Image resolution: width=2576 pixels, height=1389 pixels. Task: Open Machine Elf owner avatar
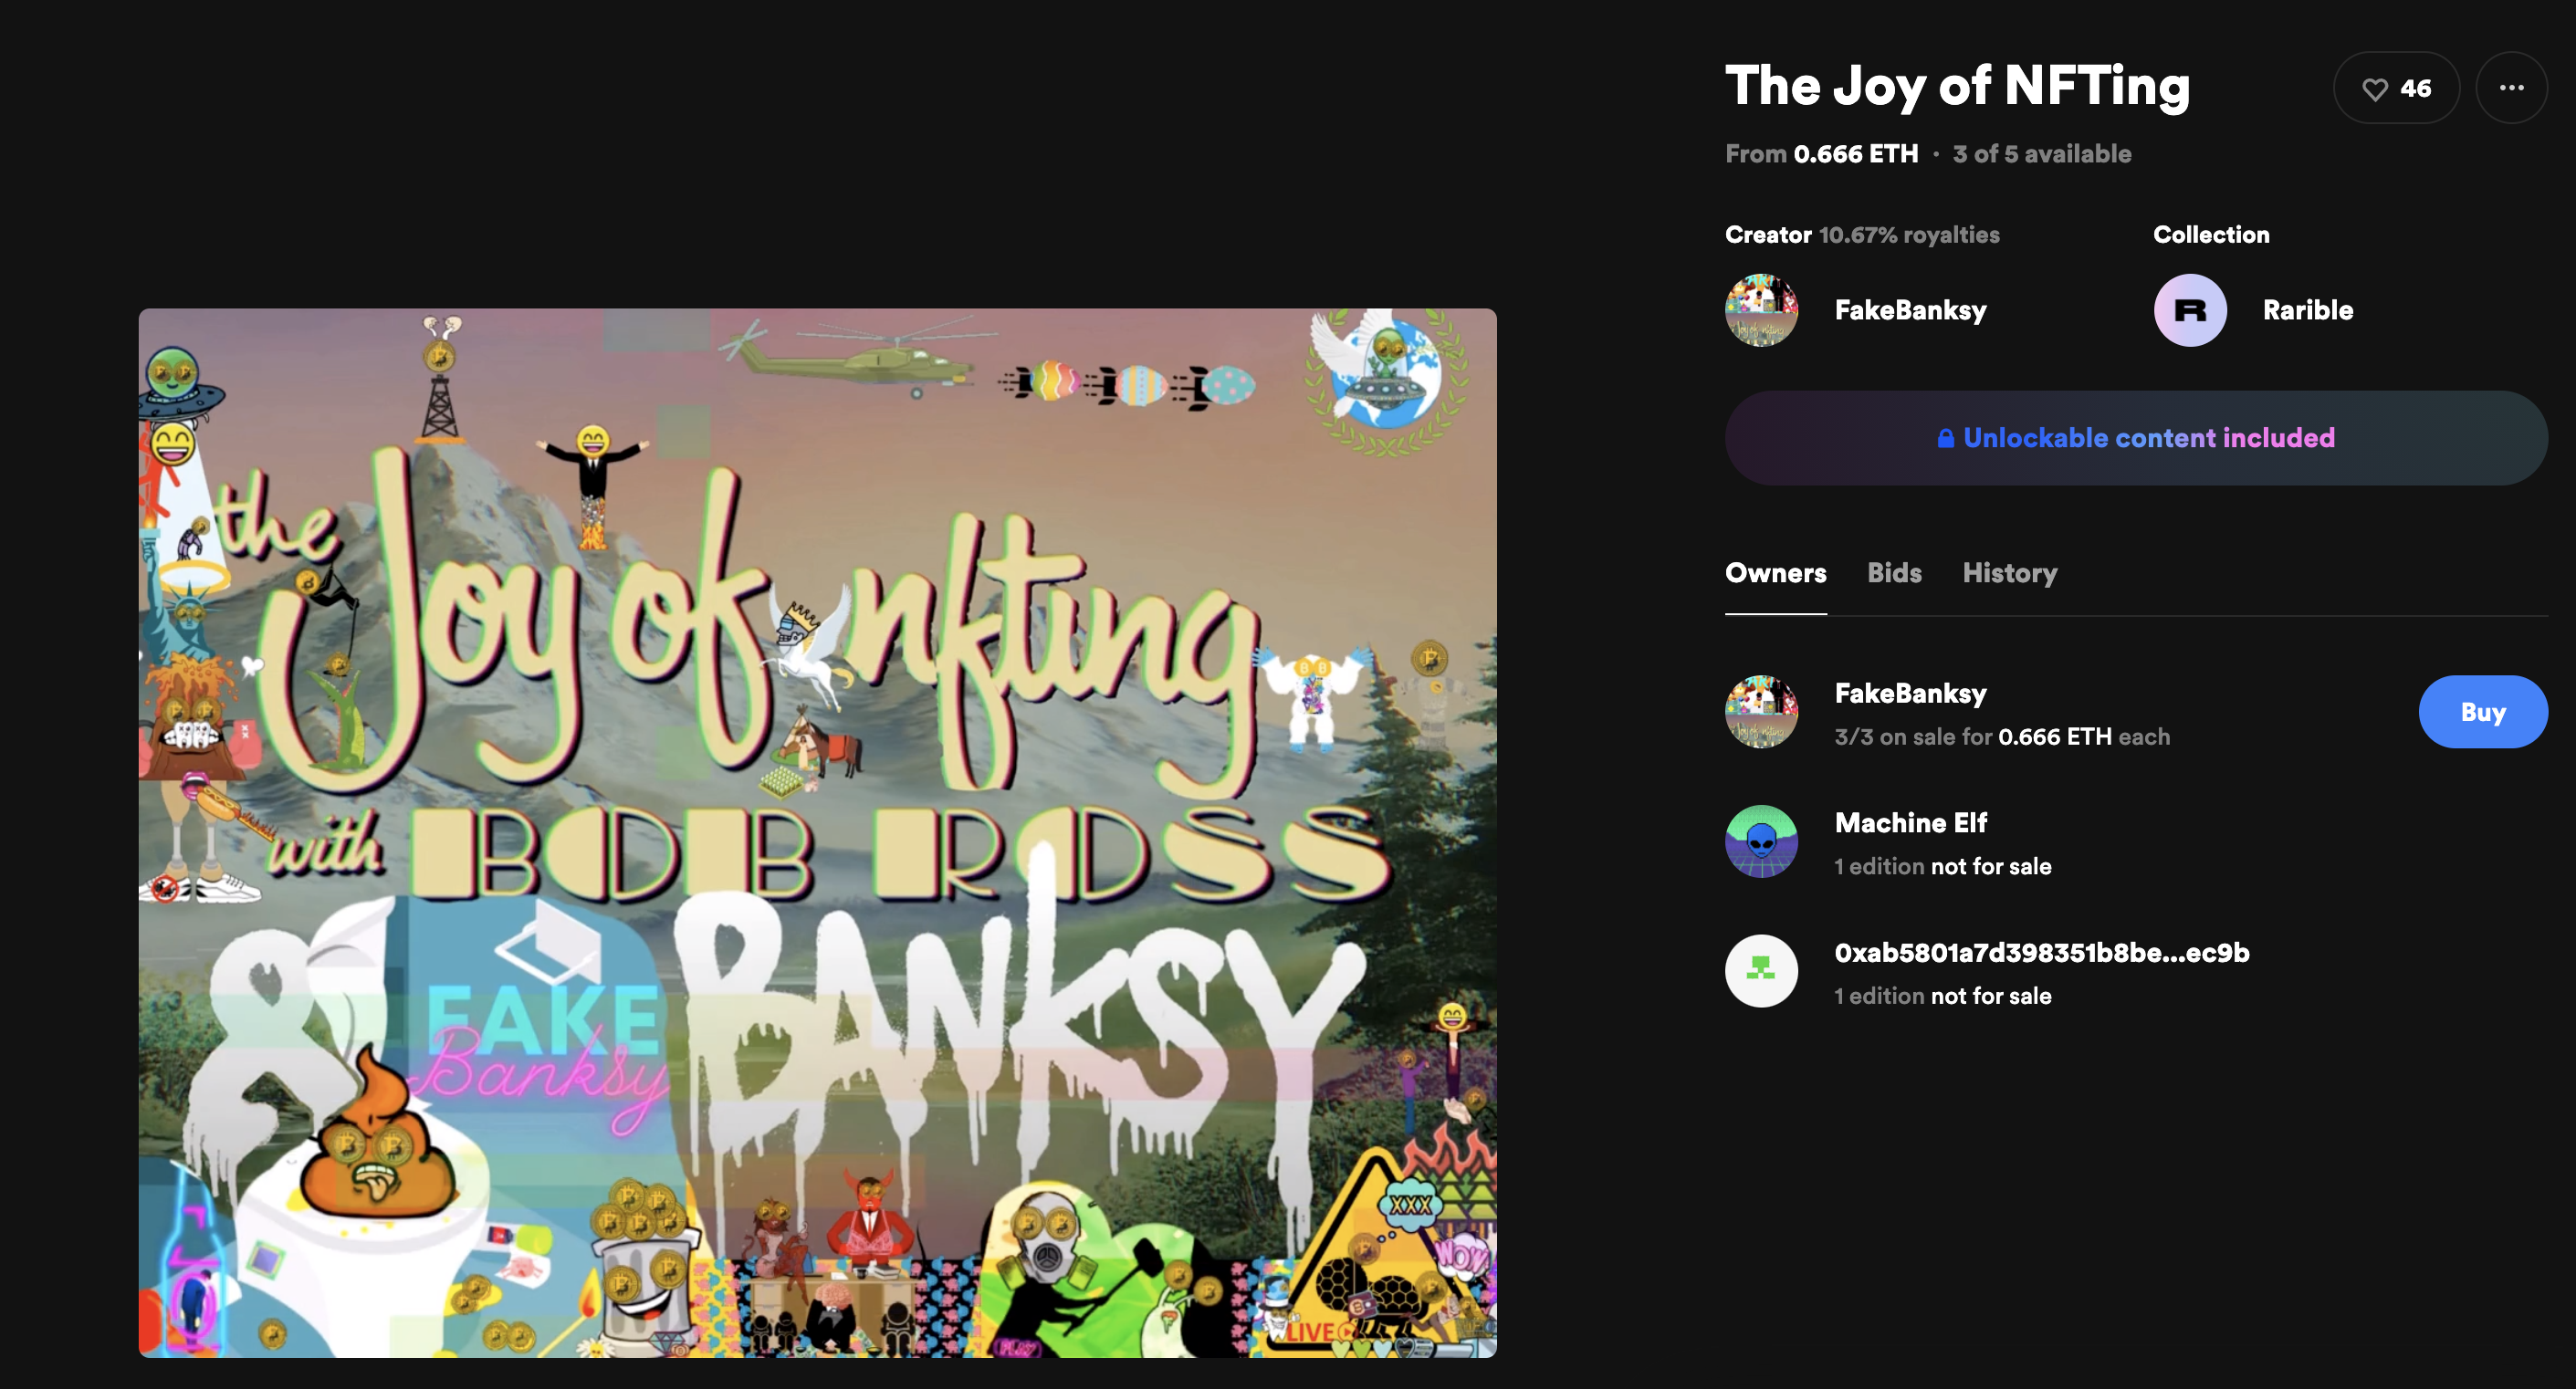coord(1761,842)
